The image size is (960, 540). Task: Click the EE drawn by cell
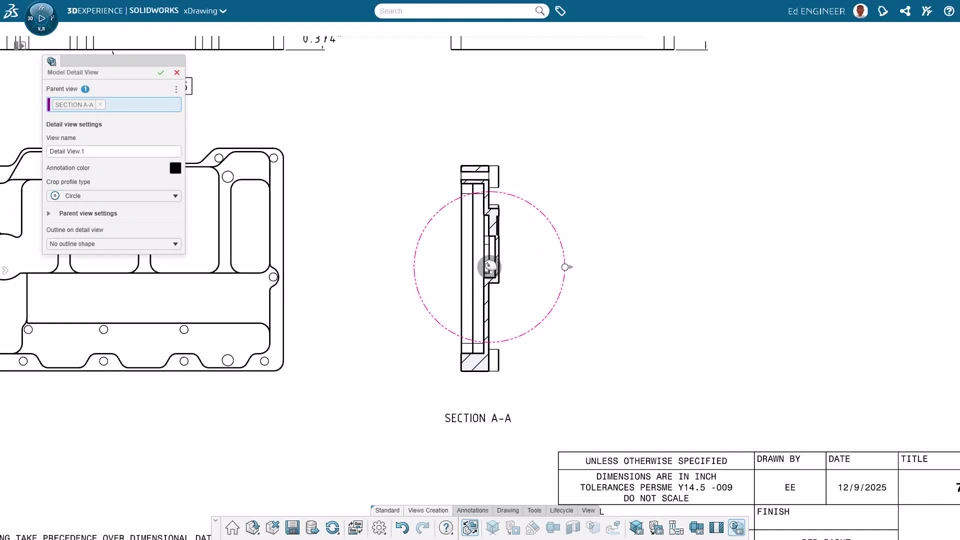tap(790, 487)
